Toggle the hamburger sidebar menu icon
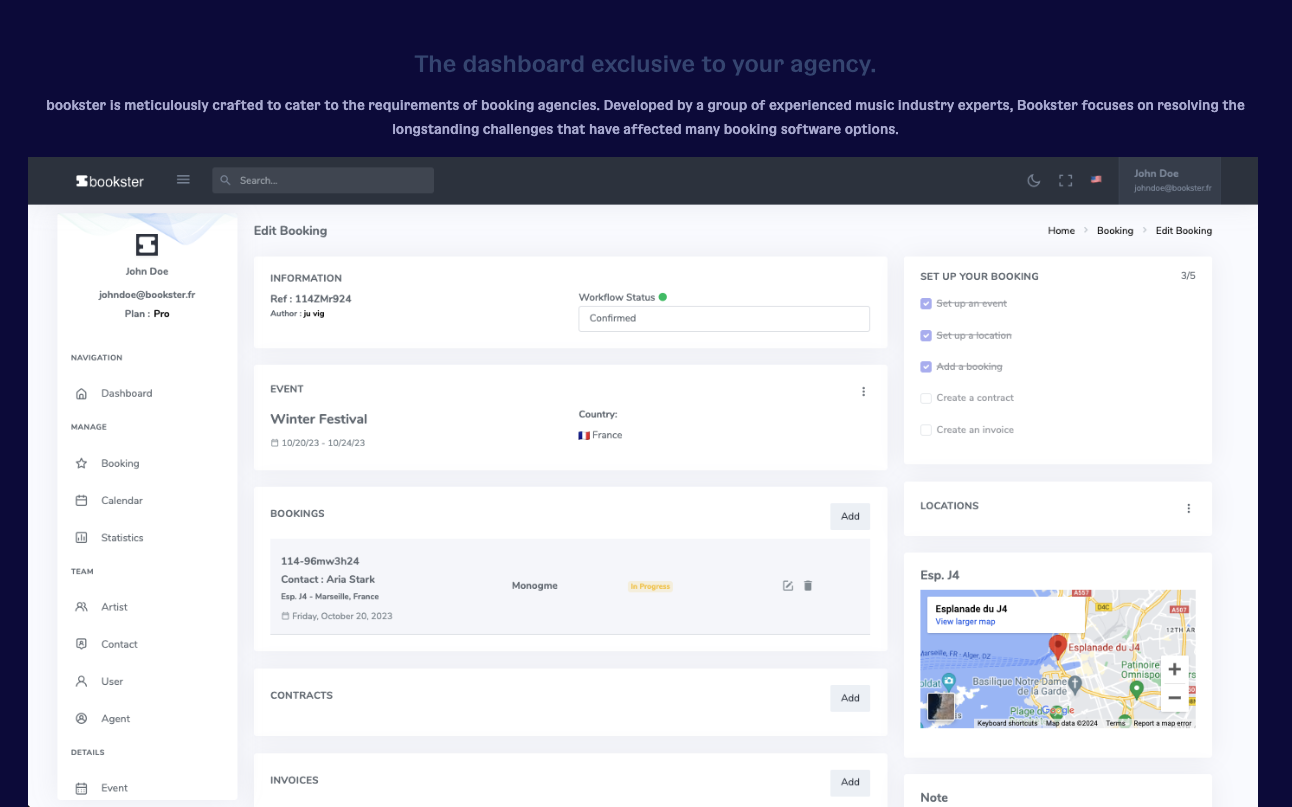This screenshot has width=1292, height=807. [183, 180]
